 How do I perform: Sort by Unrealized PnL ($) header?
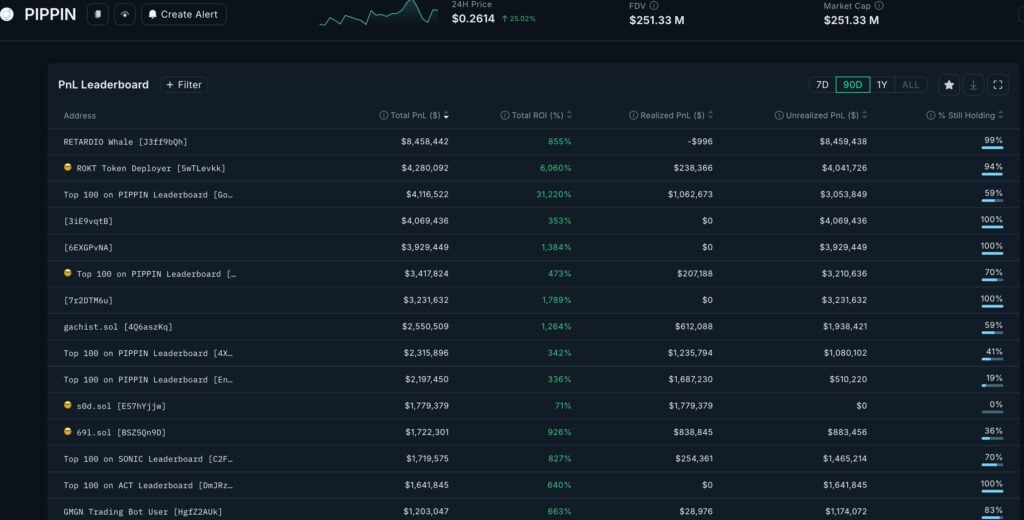tap(820, 116)
